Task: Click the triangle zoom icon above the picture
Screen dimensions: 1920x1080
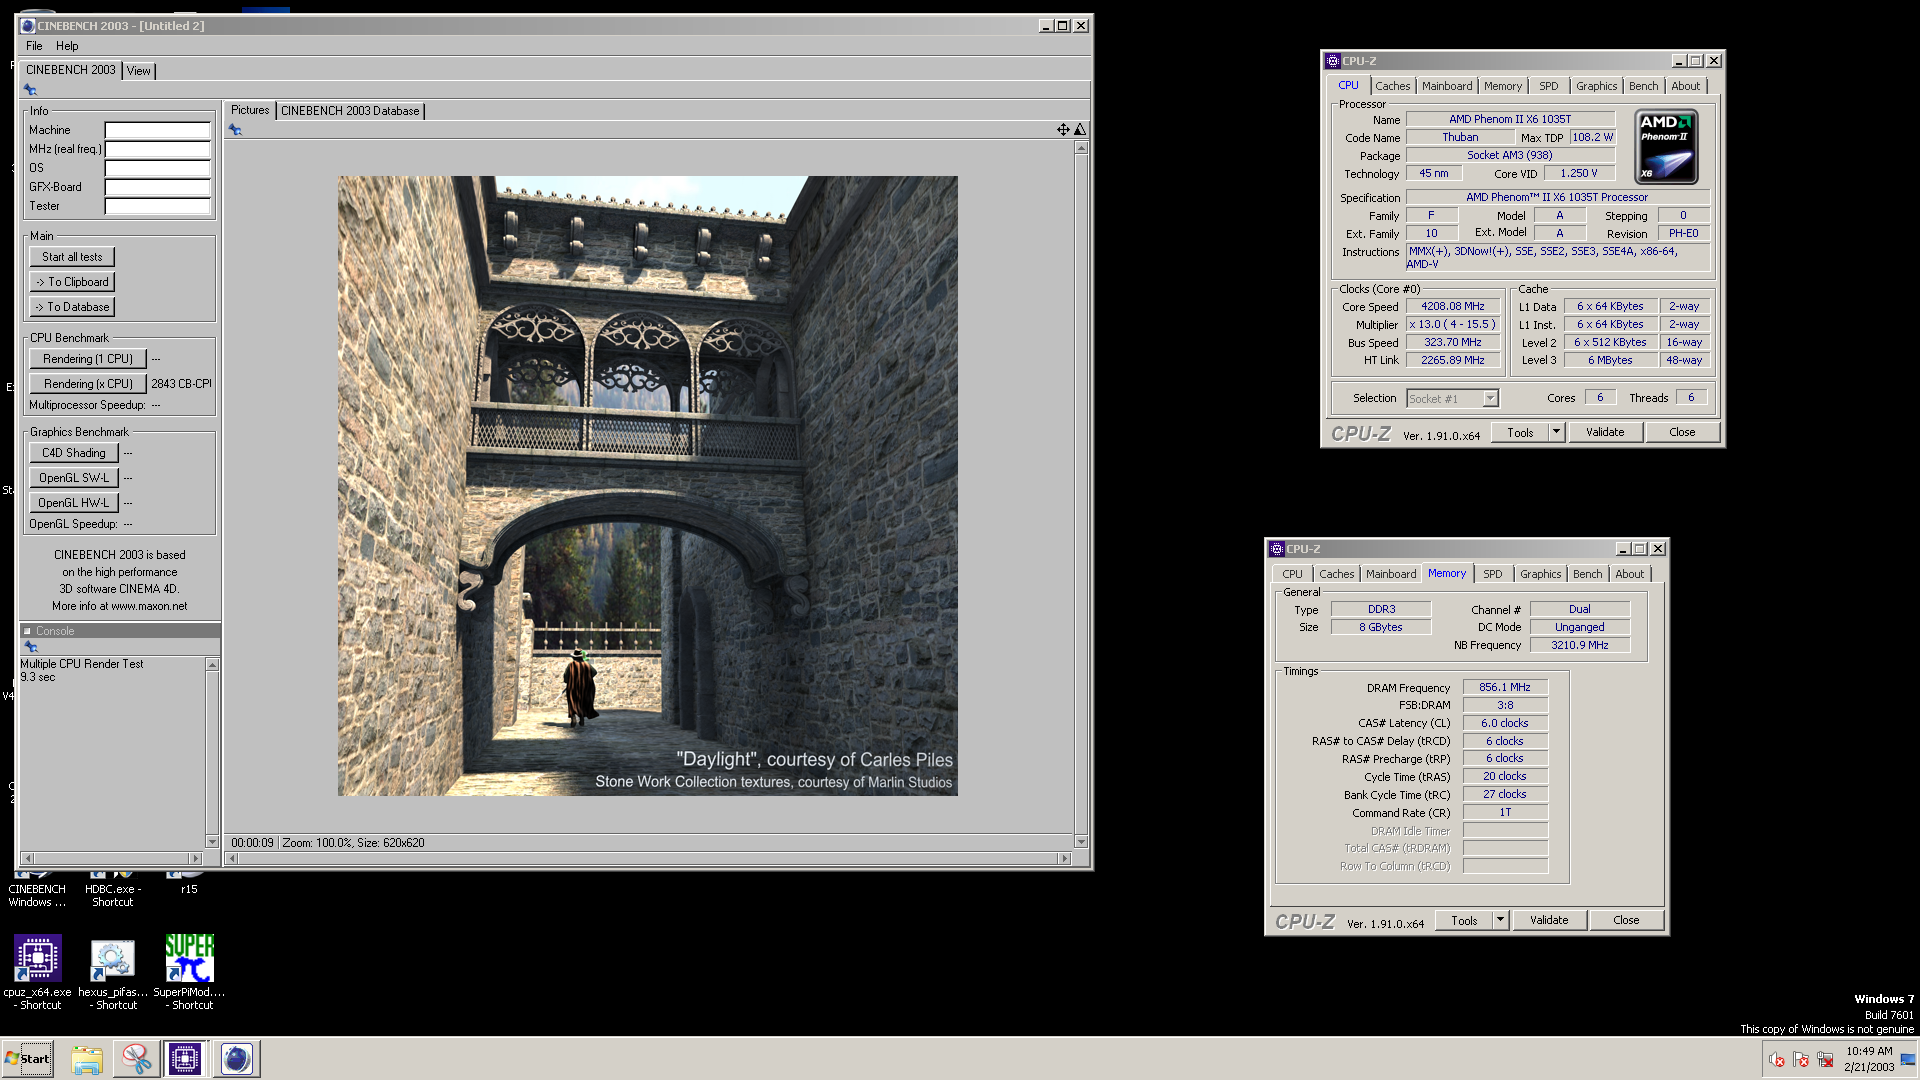Action: 1080,130
